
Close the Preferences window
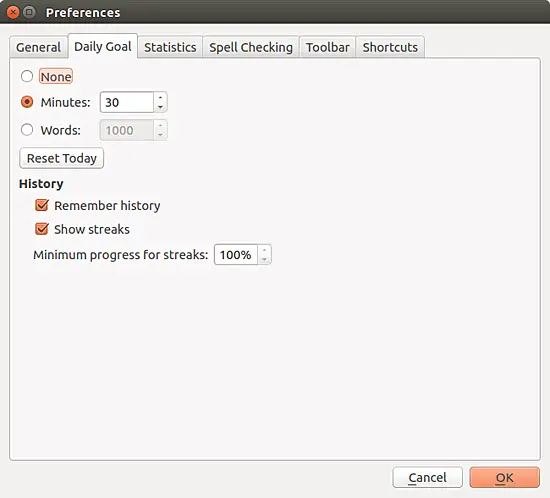tap(13, 12)
